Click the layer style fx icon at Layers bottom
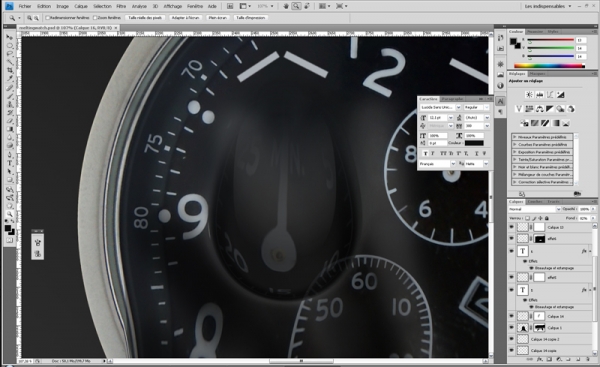Image resolution: width=600 pixels, height=367 pixels. [x=540, y=359]
